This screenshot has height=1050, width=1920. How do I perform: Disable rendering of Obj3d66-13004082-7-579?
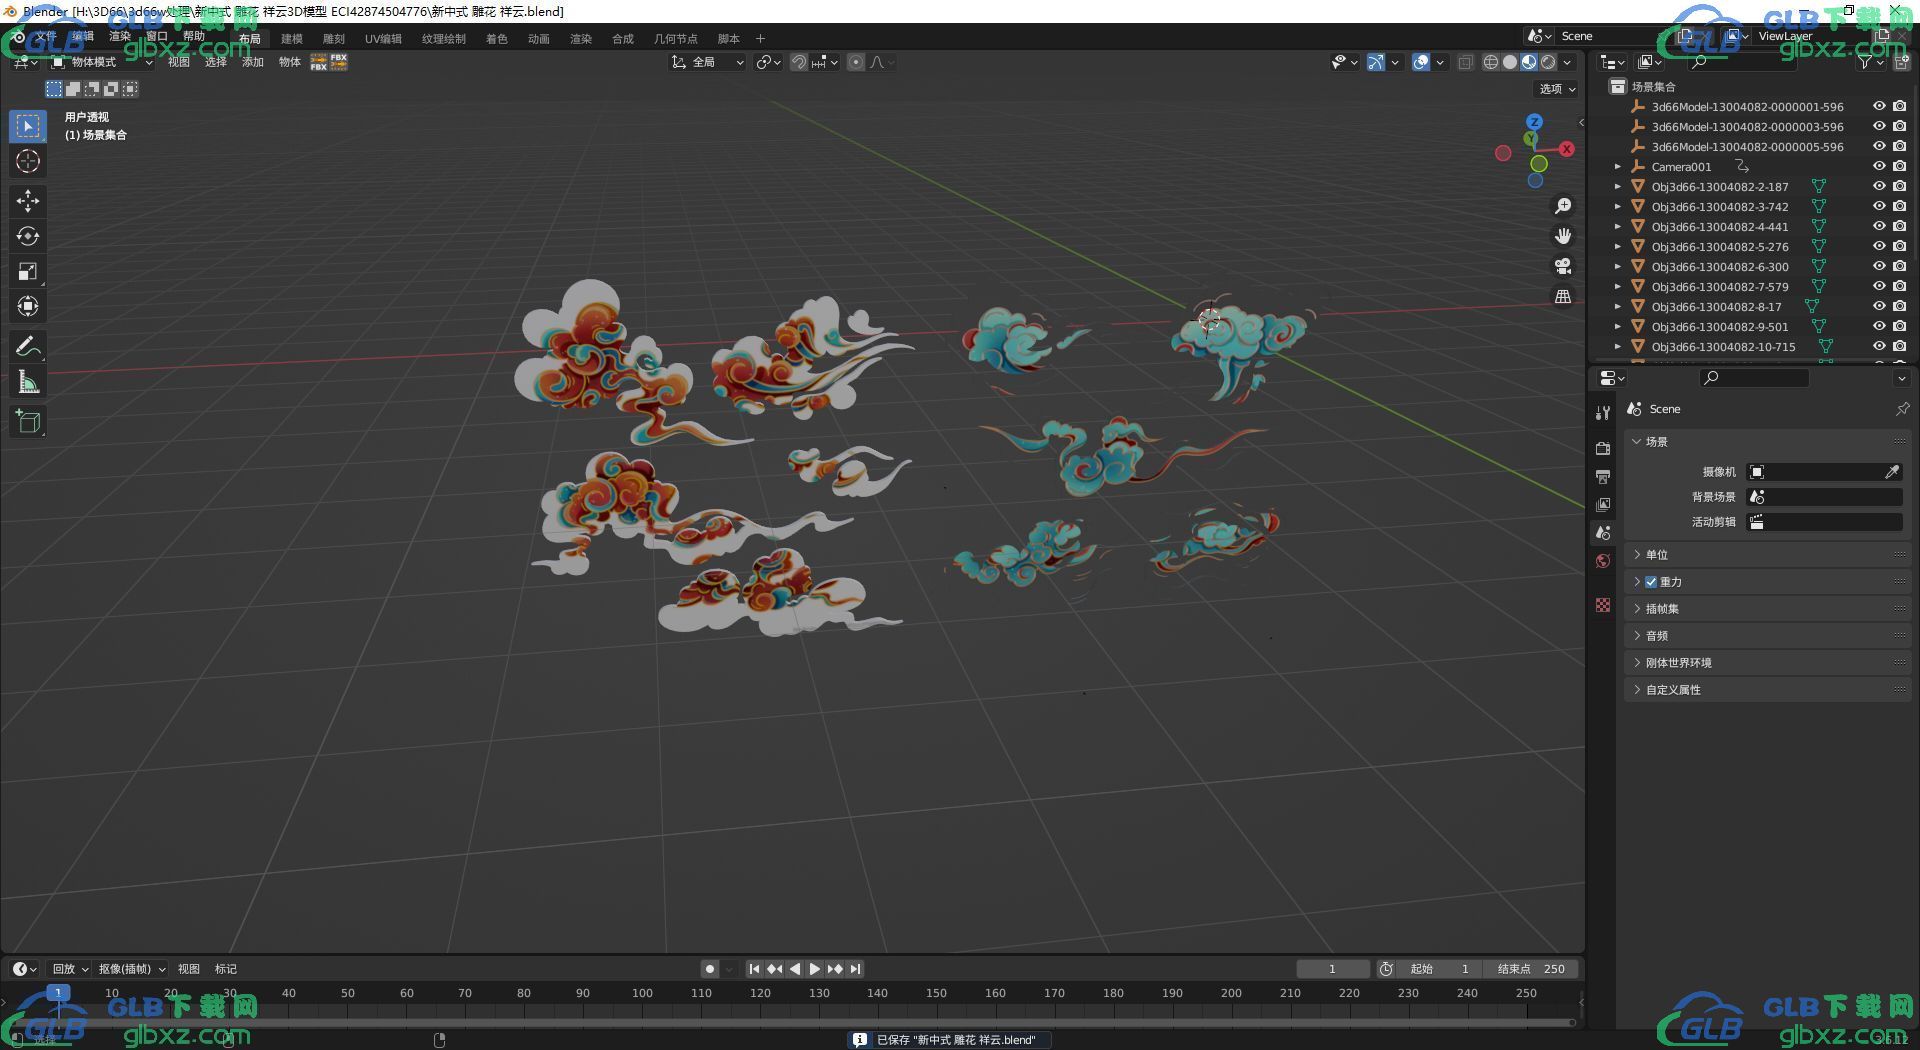(x=1899, y=286)
